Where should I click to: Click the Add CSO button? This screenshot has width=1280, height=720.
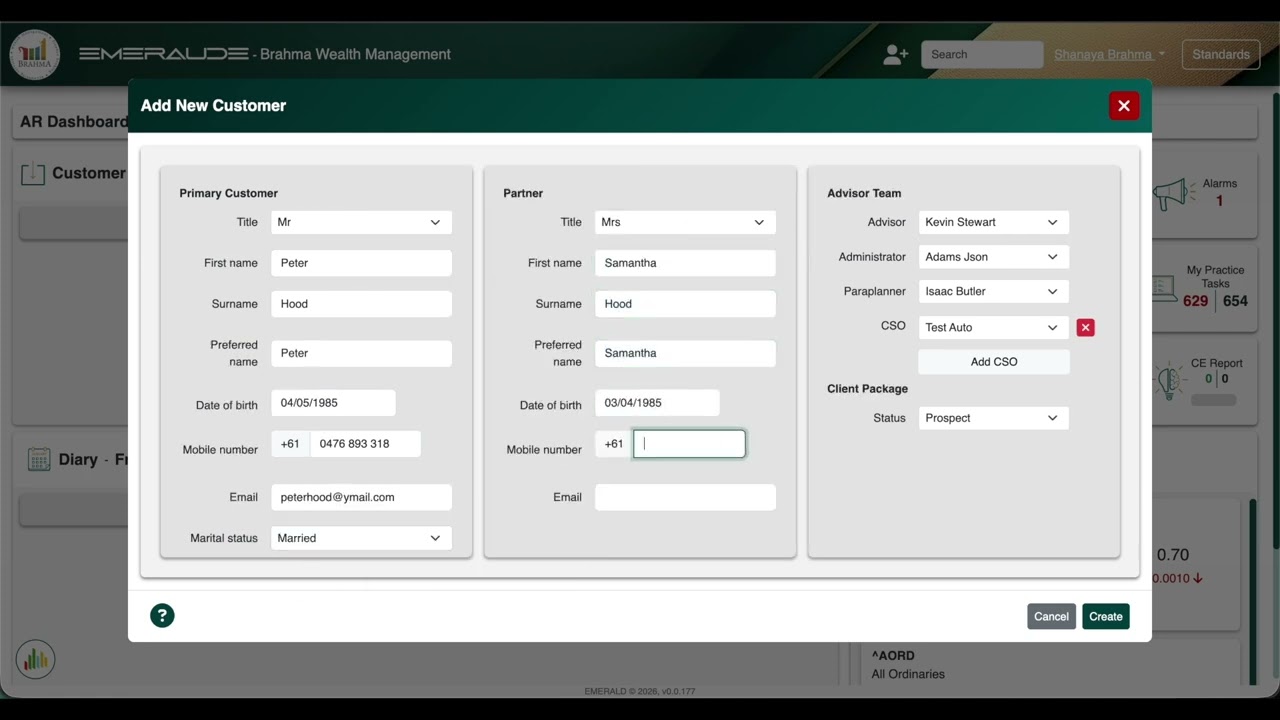coord(994,362)
